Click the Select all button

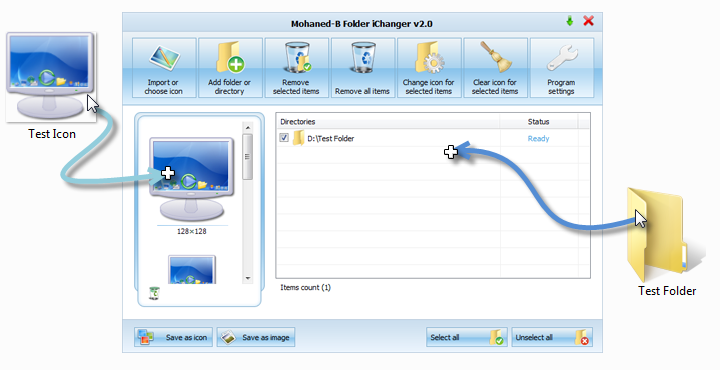pyautogui.click(x=467, y=337)
